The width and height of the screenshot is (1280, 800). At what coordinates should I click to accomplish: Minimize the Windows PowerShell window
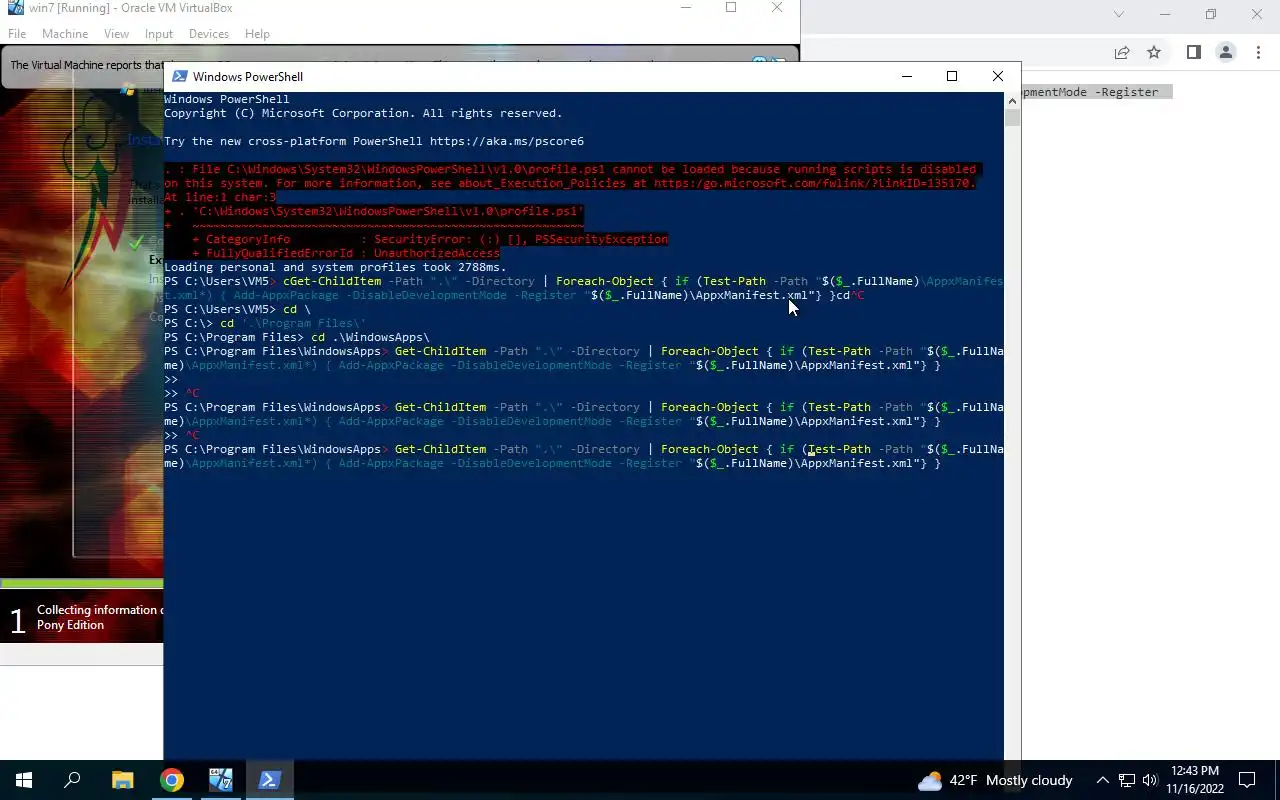[907, 76]
